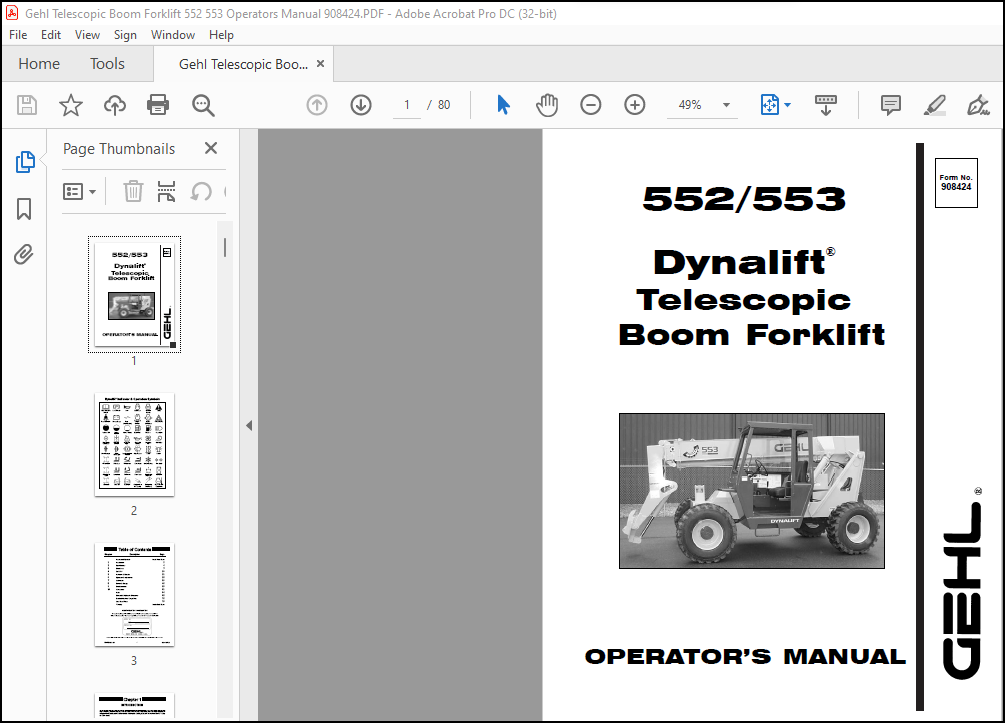Viewport: 1005px width, 723px height.
Task: Print the document with printer icon
Action: (158, 105)
